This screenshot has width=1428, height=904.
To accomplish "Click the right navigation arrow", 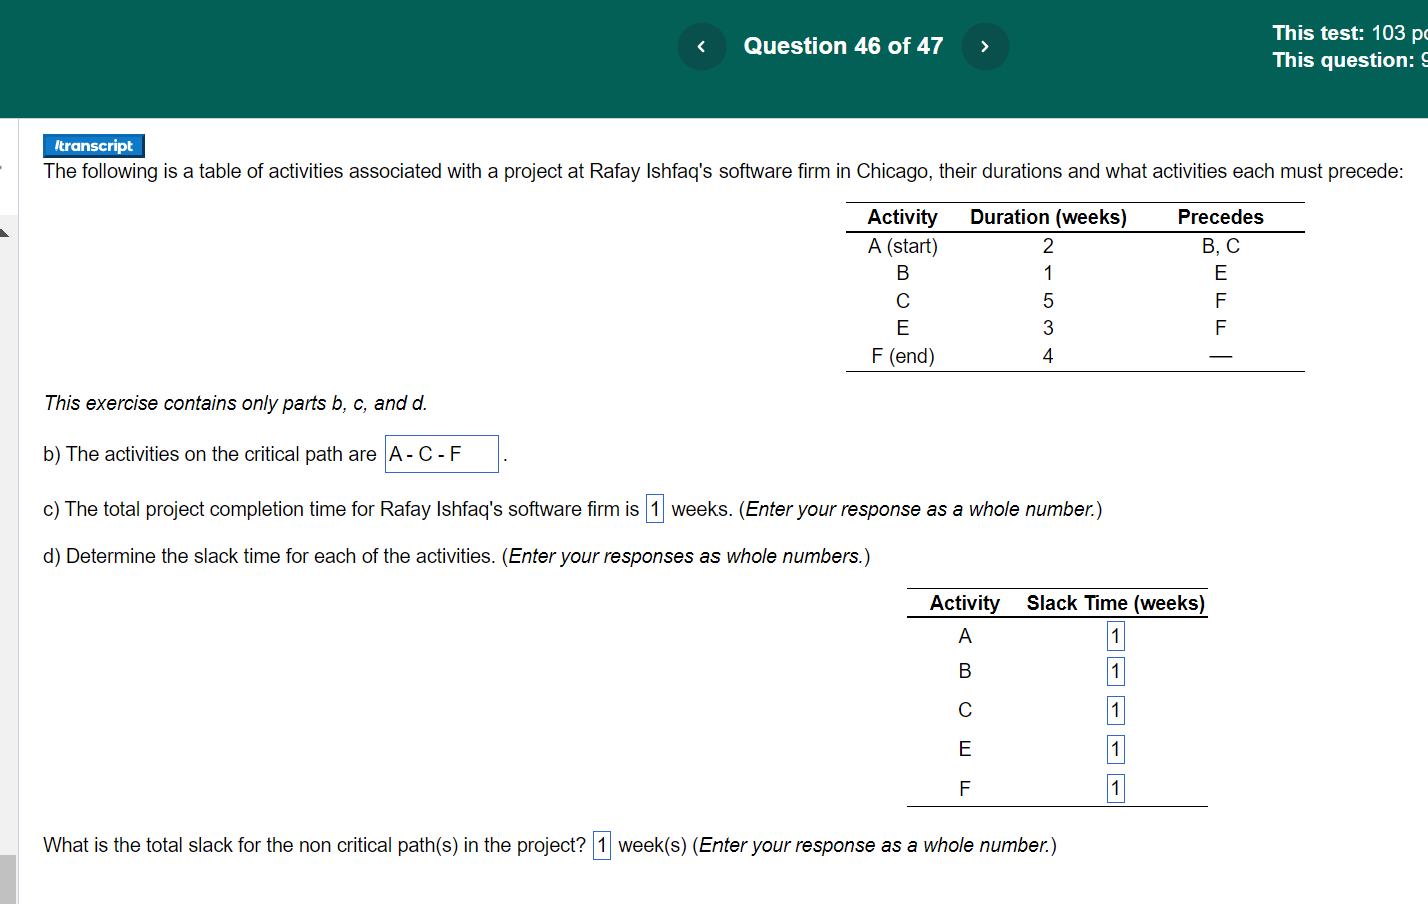I will 985,46.
